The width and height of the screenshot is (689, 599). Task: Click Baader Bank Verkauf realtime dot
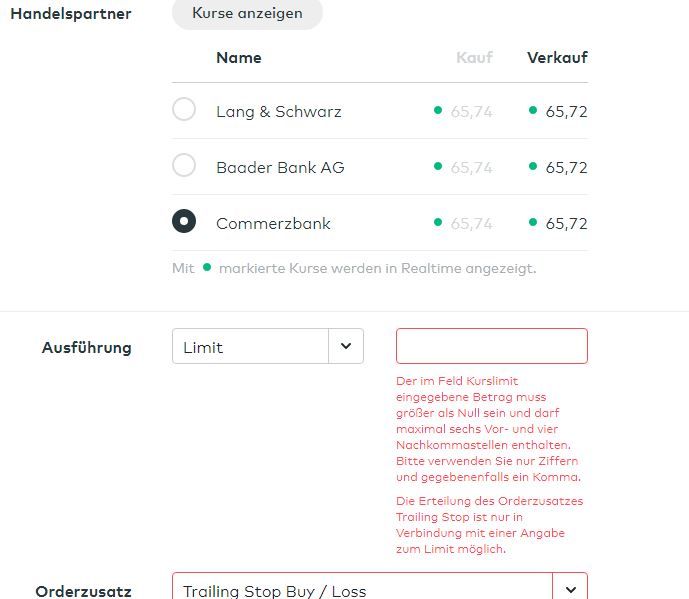pyautogui.click(x=534, y=166)
